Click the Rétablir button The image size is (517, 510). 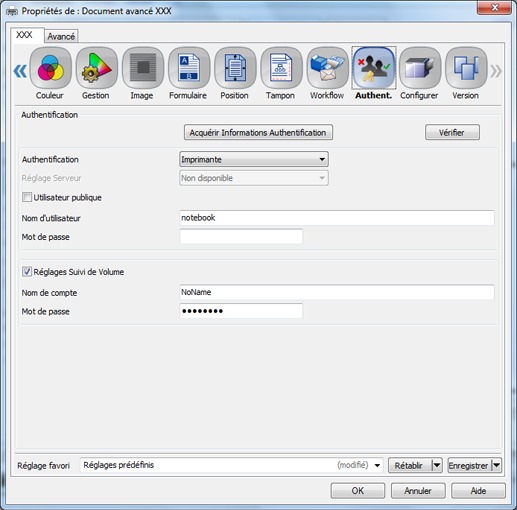409,465
